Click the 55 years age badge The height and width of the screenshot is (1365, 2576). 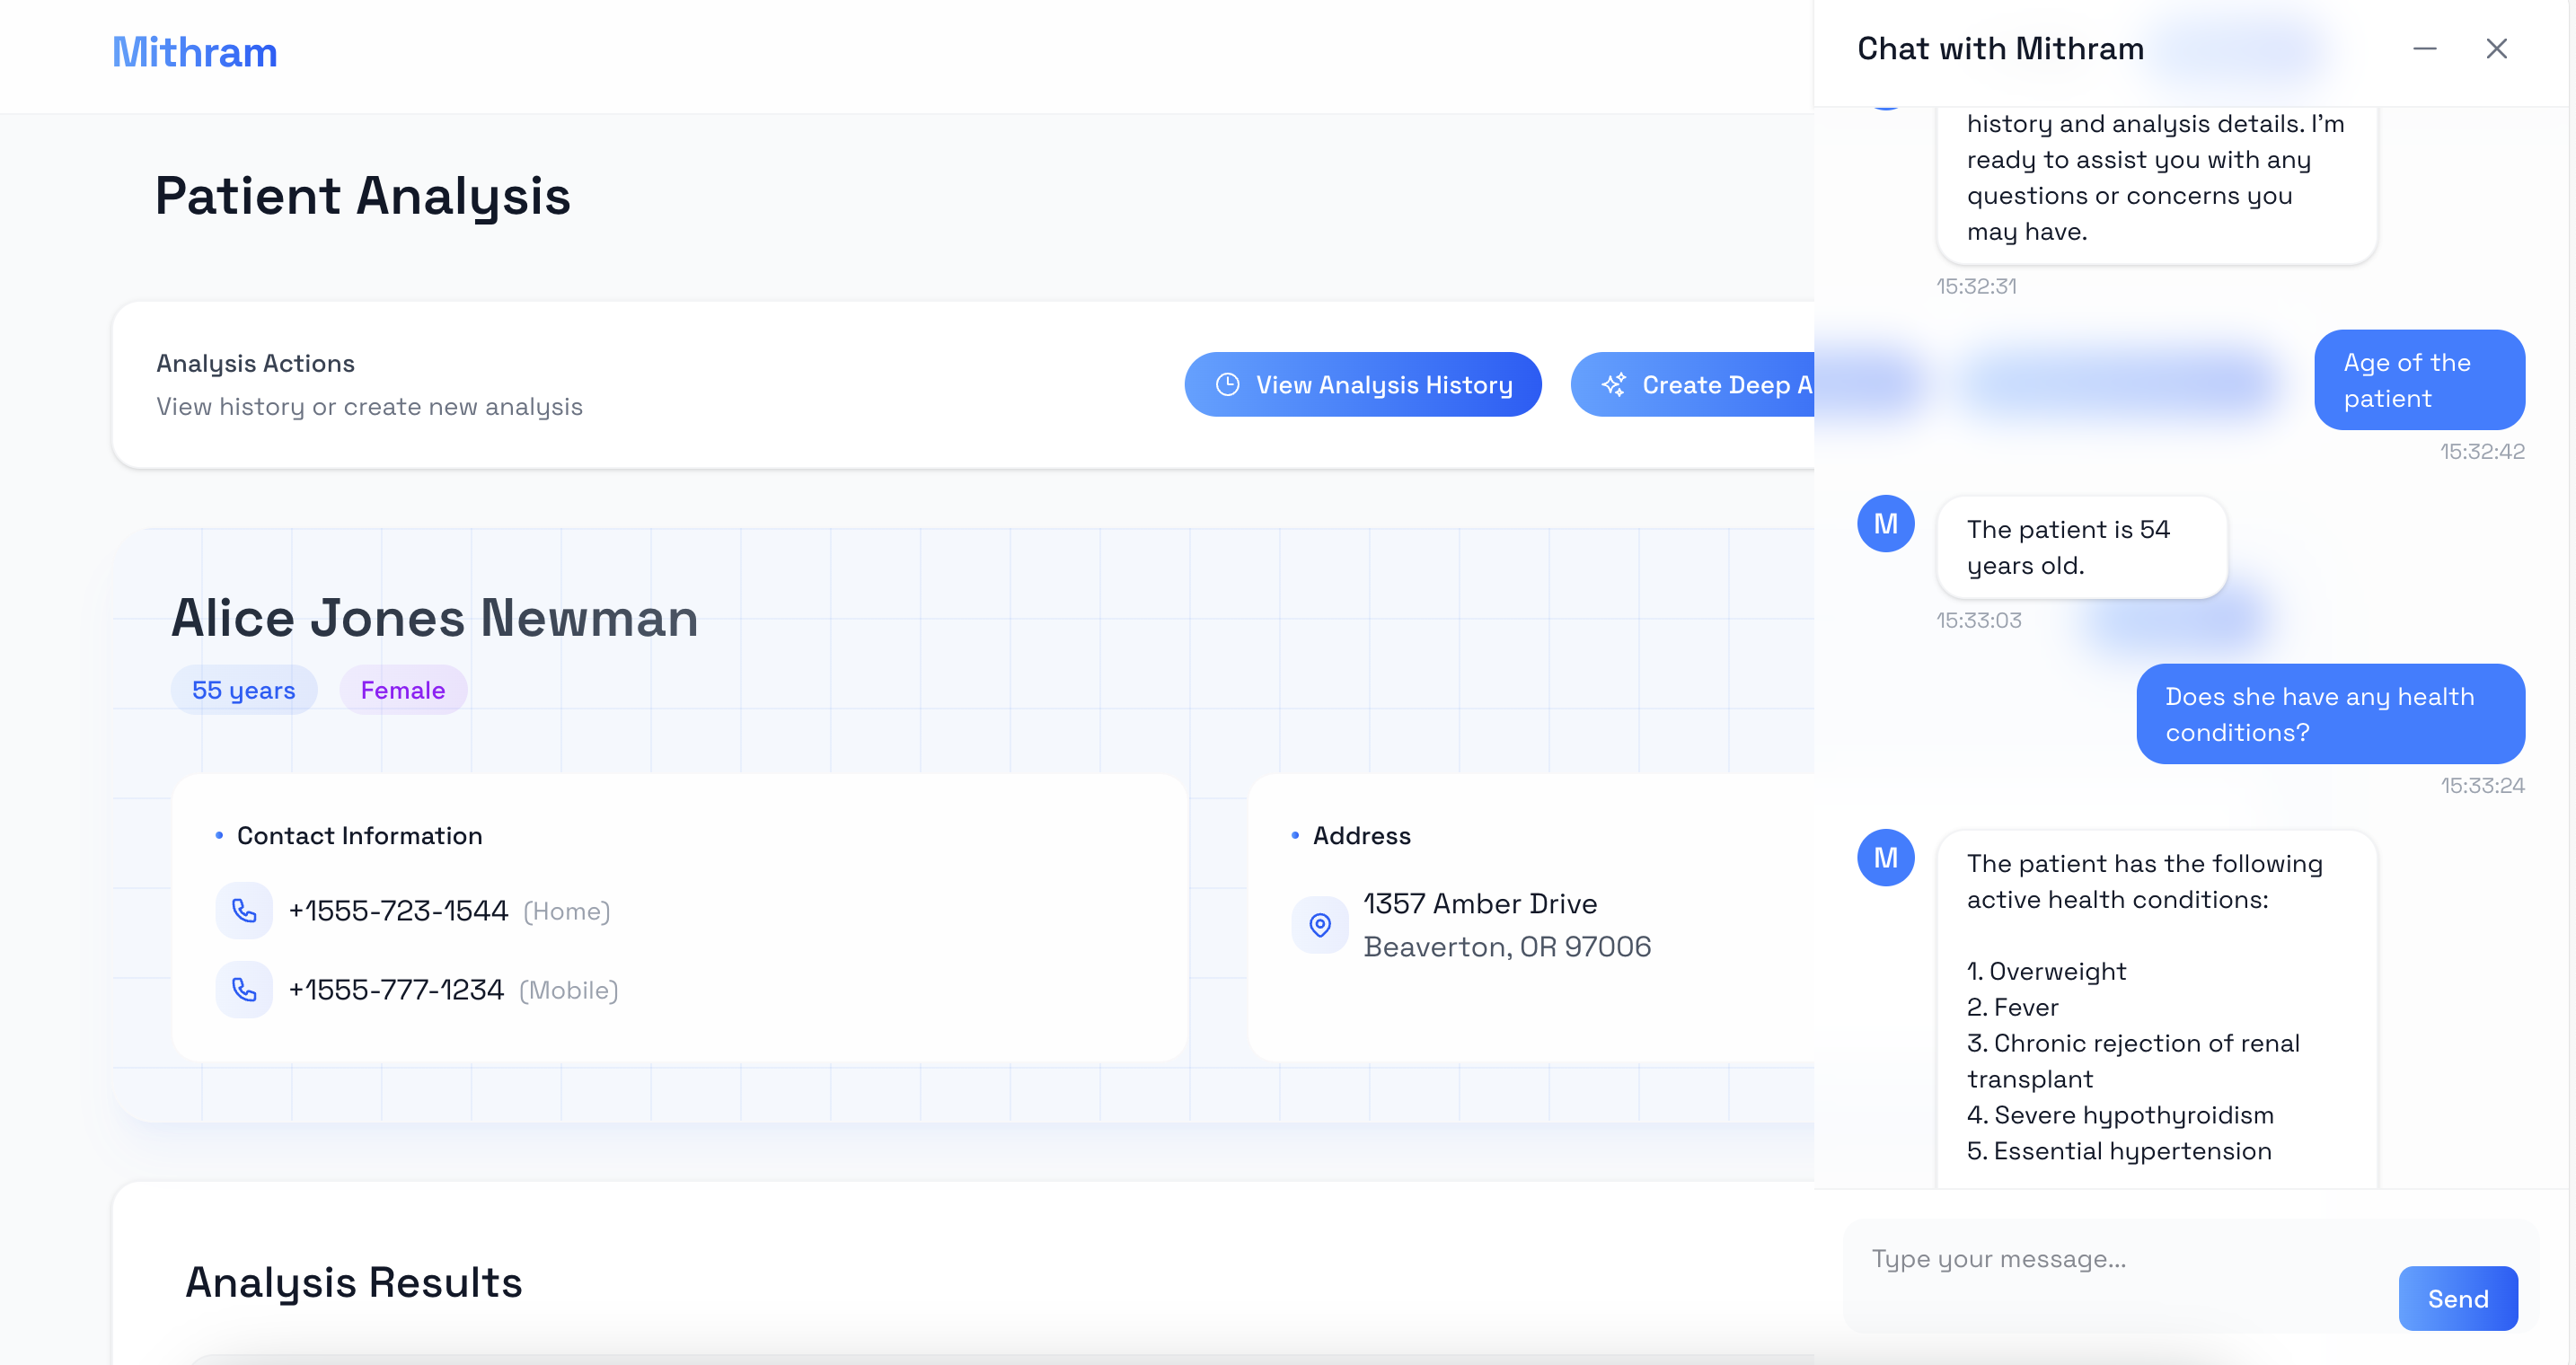pos(244,690)
